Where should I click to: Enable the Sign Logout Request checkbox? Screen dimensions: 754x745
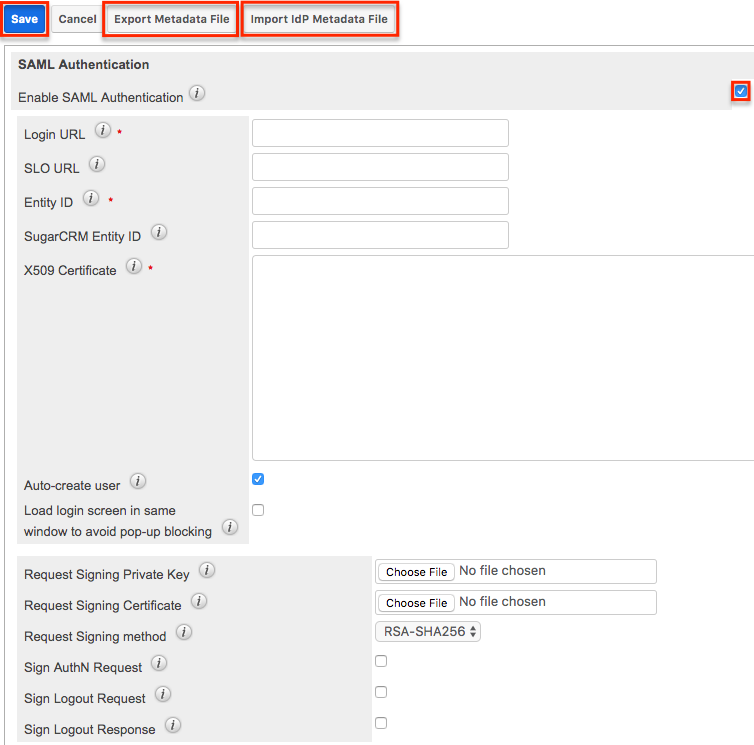point(381,692)
